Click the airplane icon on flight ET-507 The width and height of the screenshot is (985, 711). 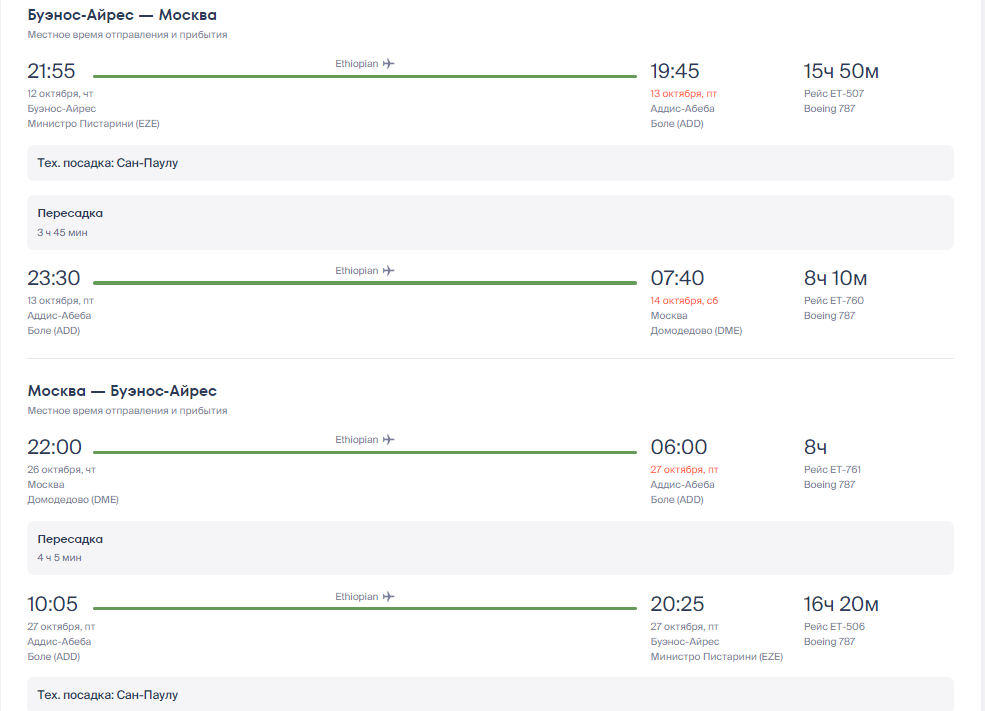[x=388, y=63]
